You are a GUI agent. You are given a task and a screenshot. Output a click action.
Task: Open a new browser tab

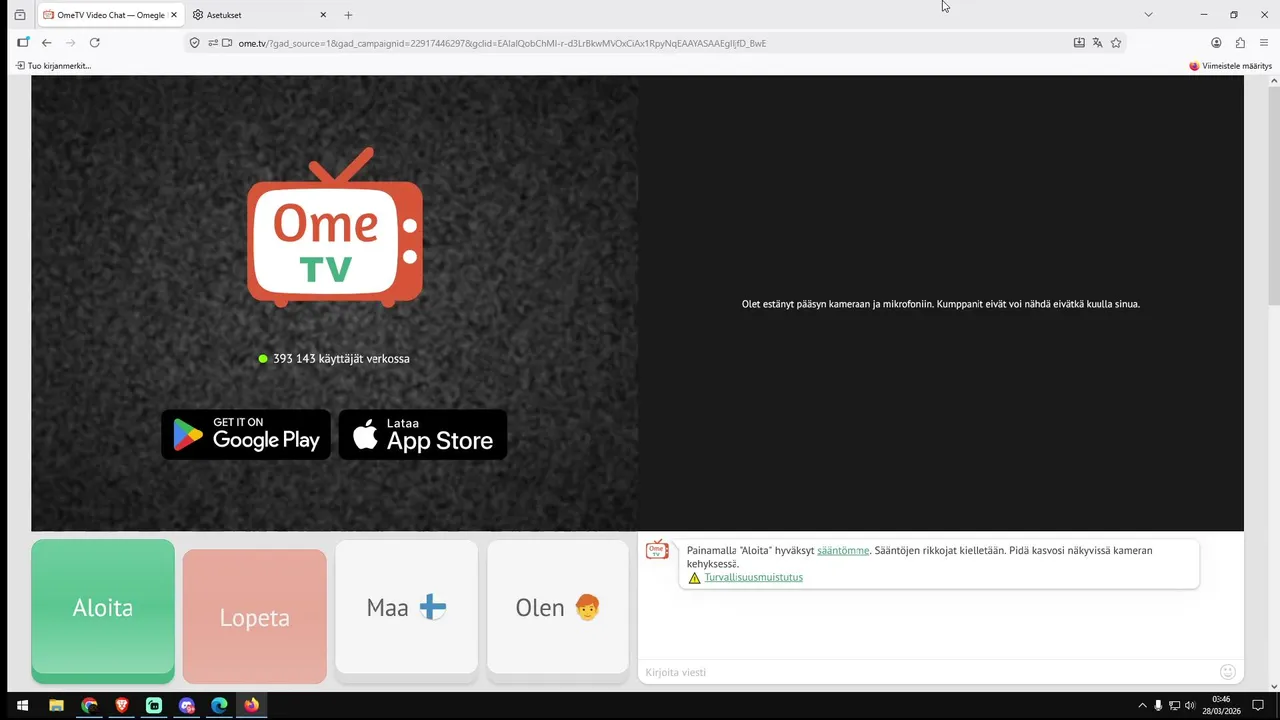coord(348,15)
